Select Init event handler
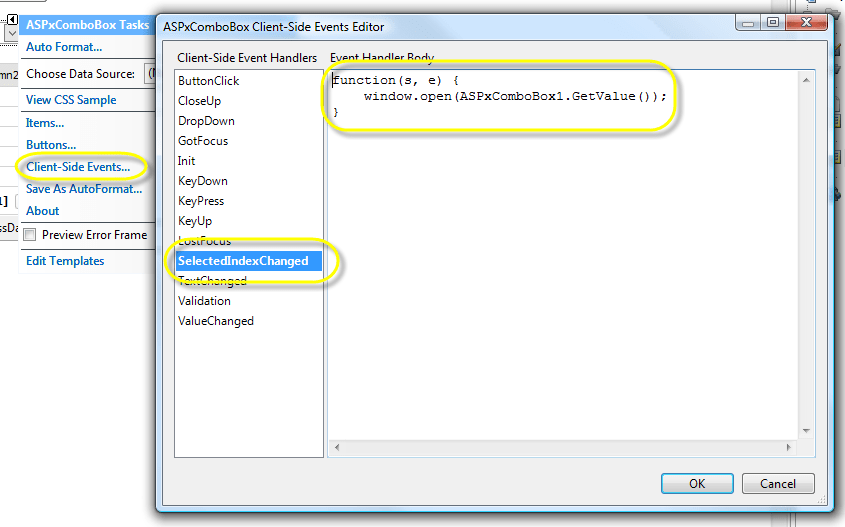This screenshot has width=845, height=527. tap(186, 161)
